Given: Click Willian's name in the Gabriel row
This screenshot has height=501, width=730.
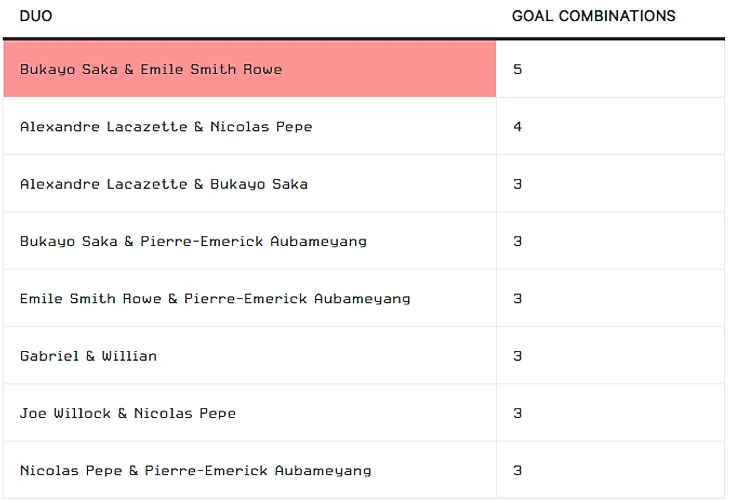Looking at the screenshot, I should click(129, 356).
